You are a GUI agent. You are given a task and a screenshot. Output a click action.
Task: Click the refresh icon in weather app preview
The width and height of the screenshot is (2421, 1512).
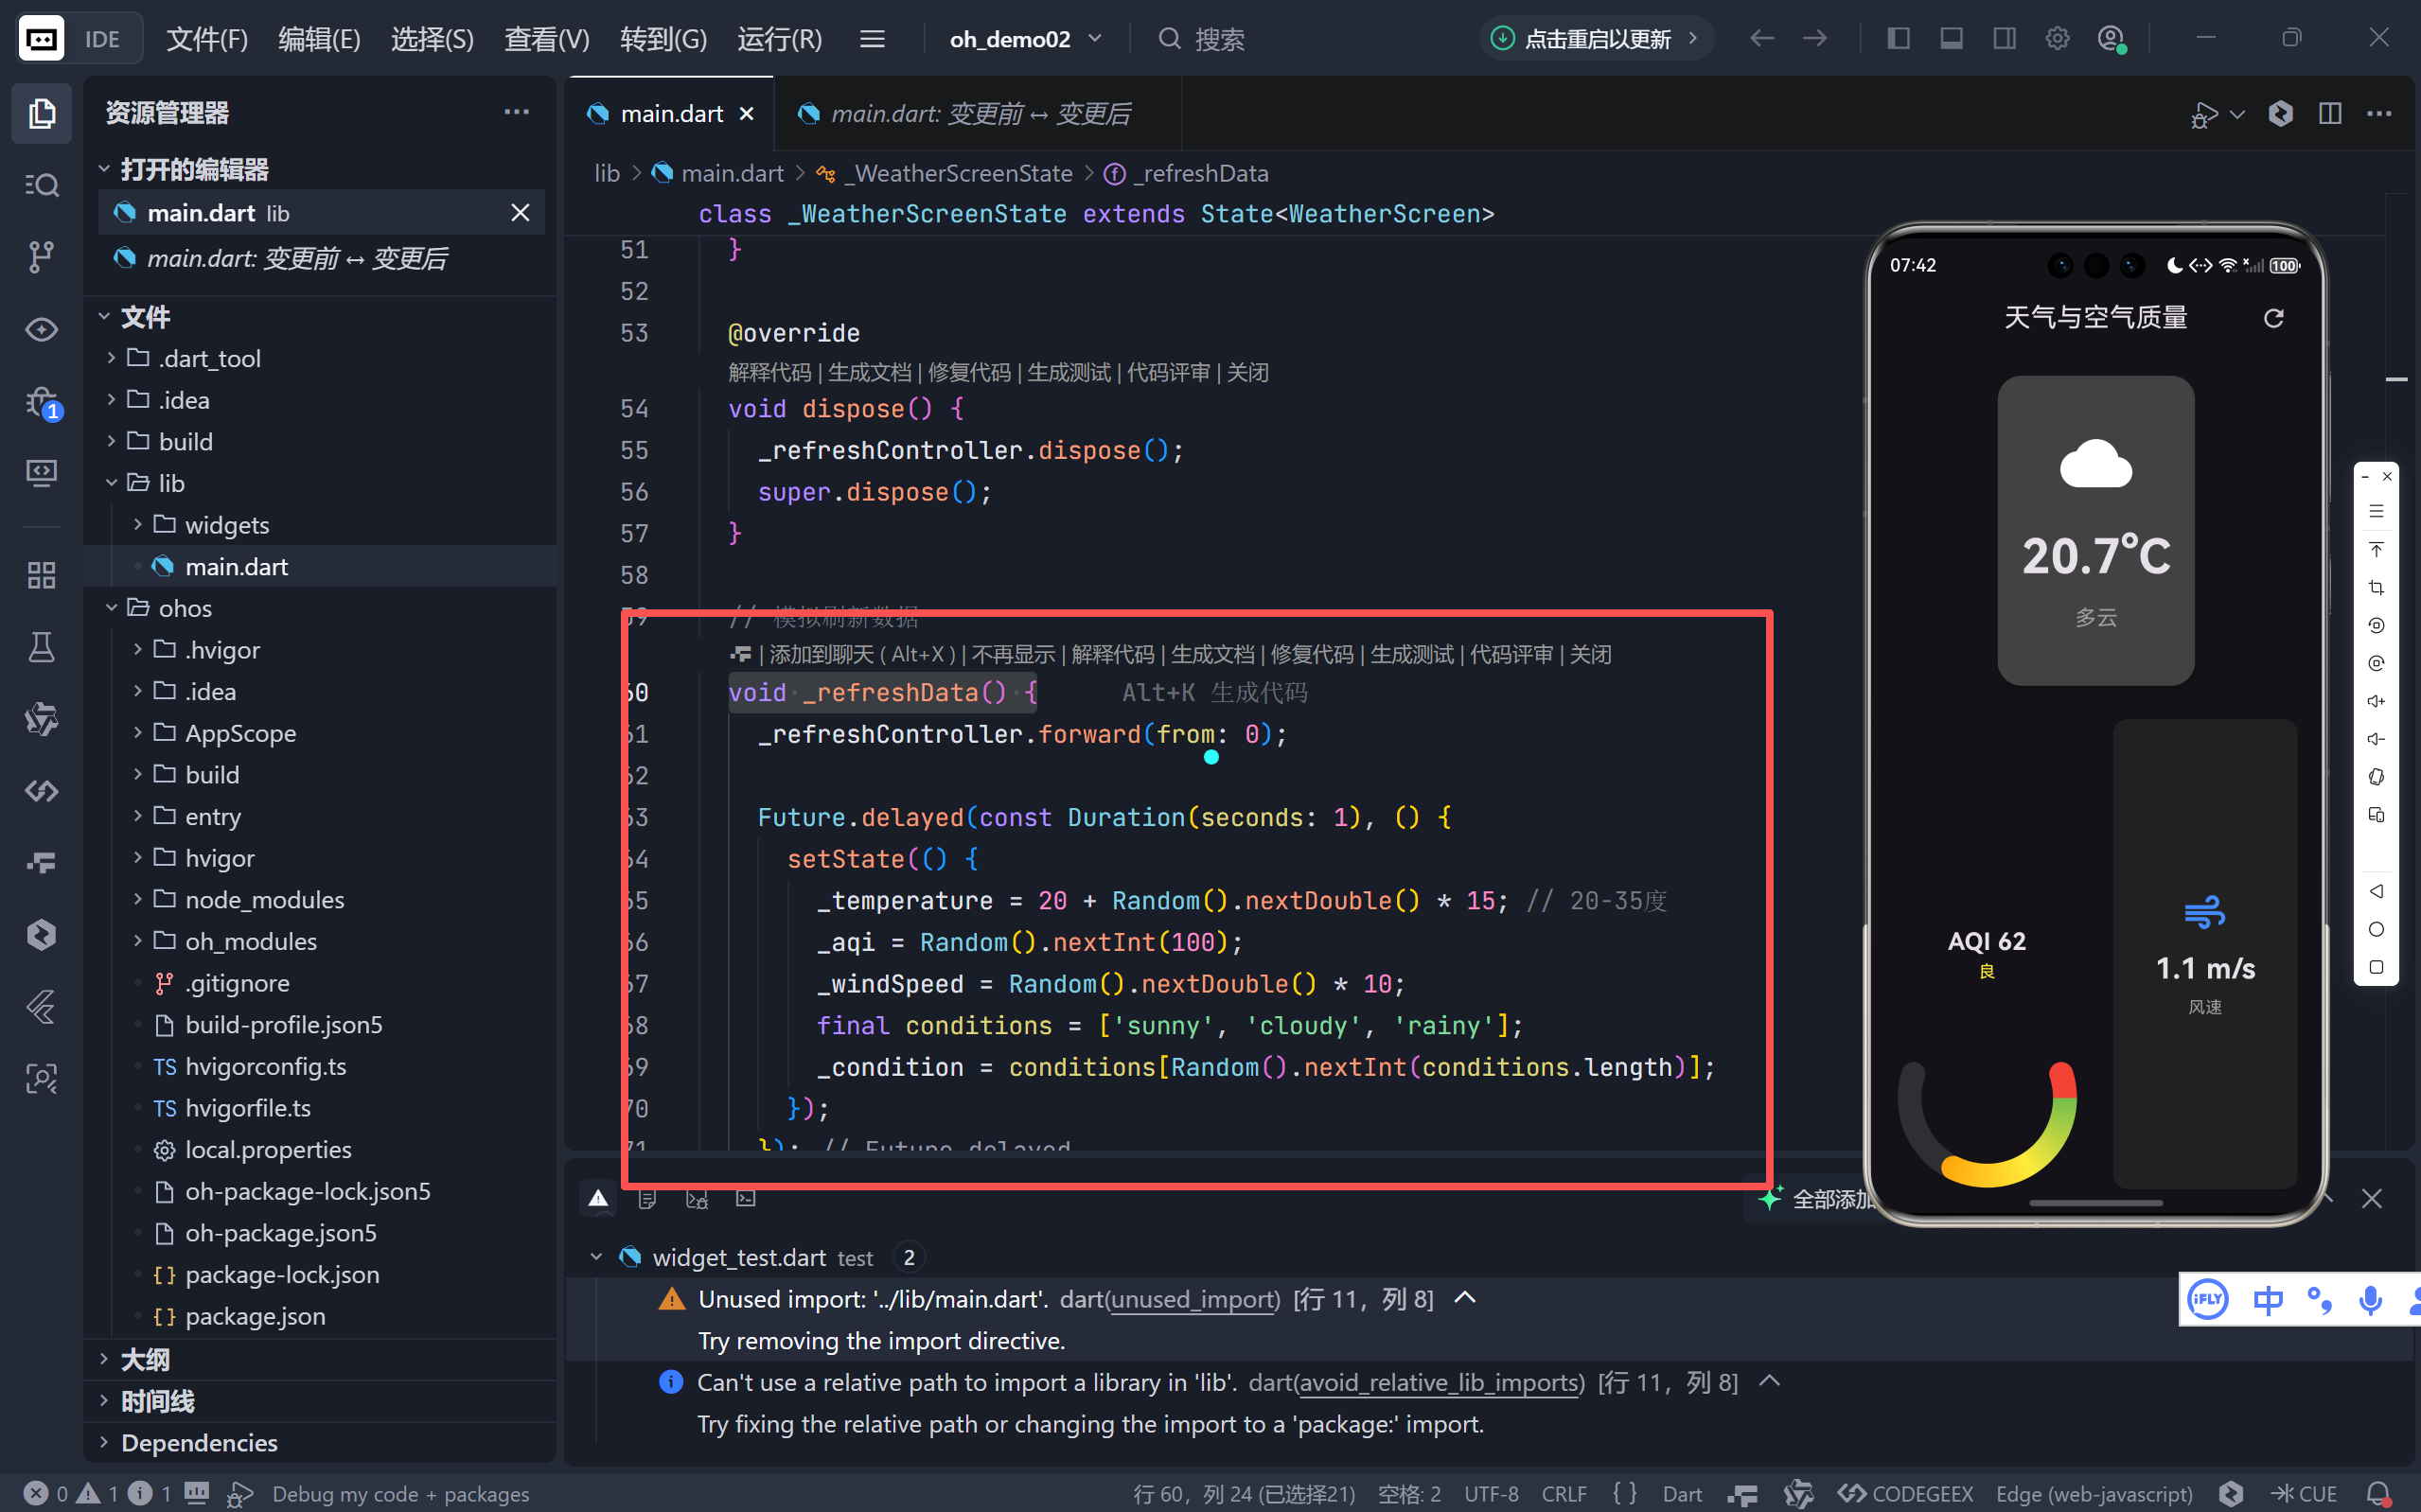click(2273, 318)
